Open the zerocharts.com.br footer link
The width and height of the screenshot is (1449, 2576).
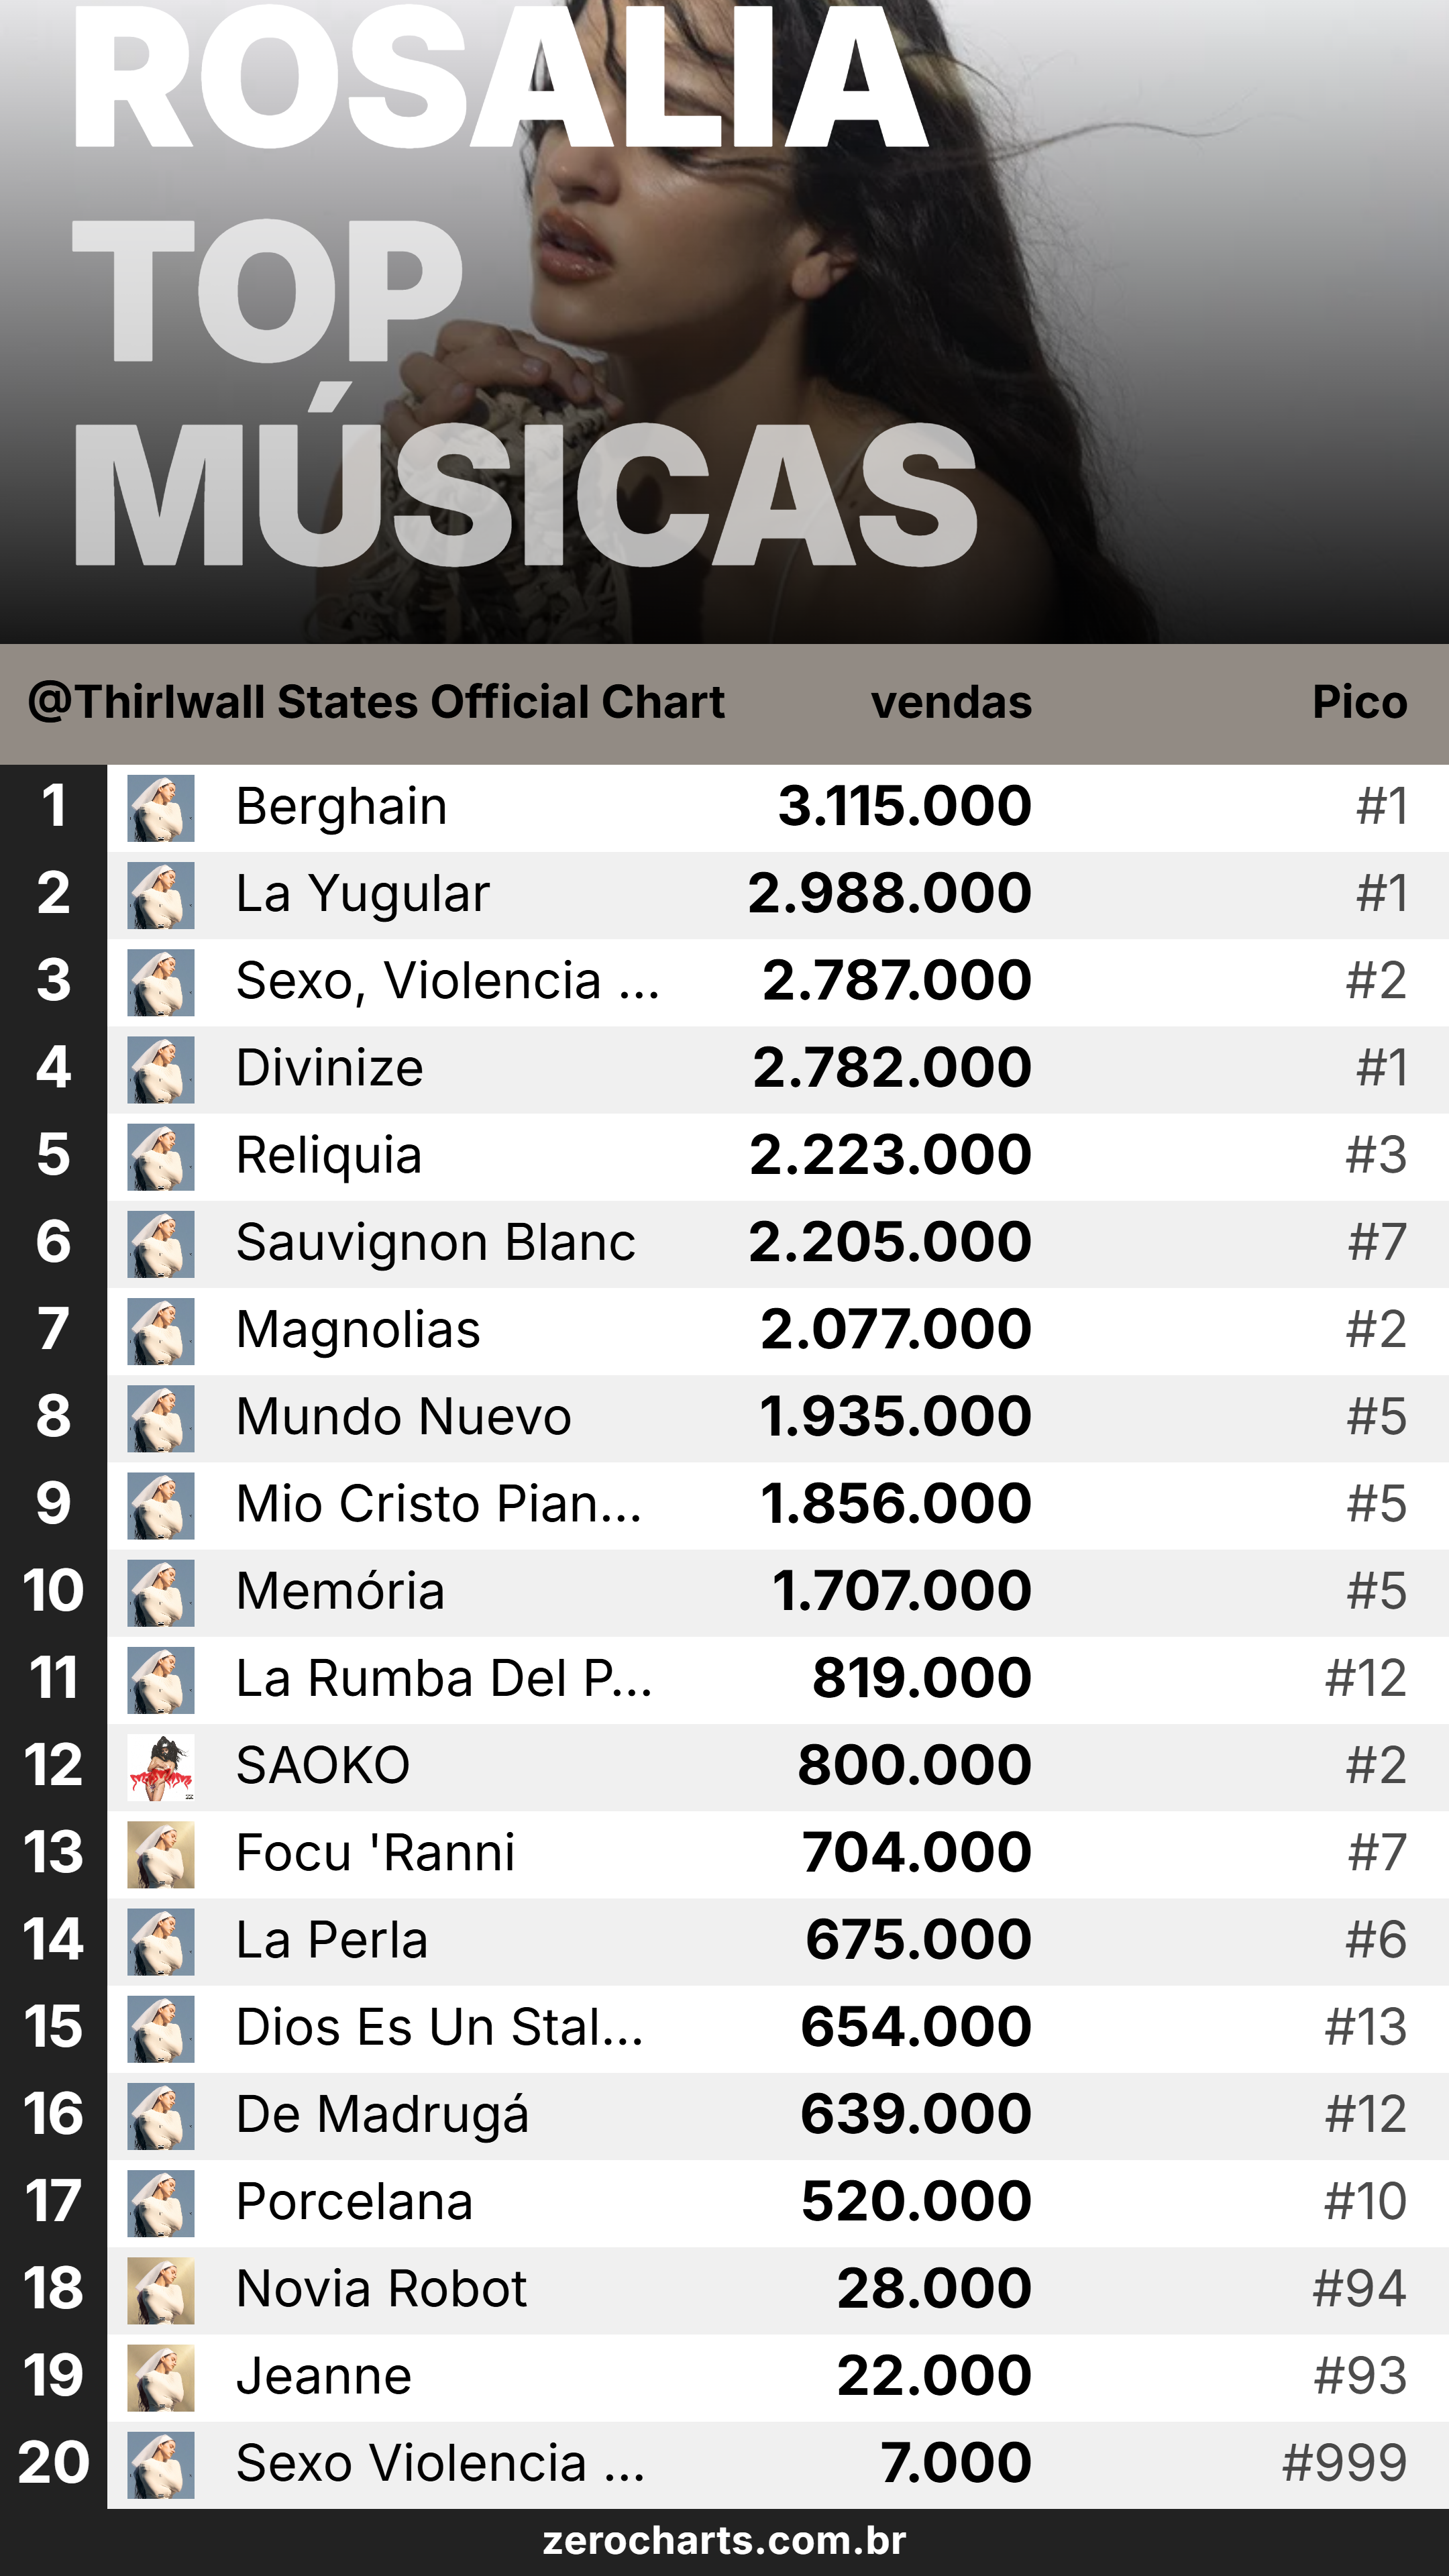click(x=724, y=2540)
